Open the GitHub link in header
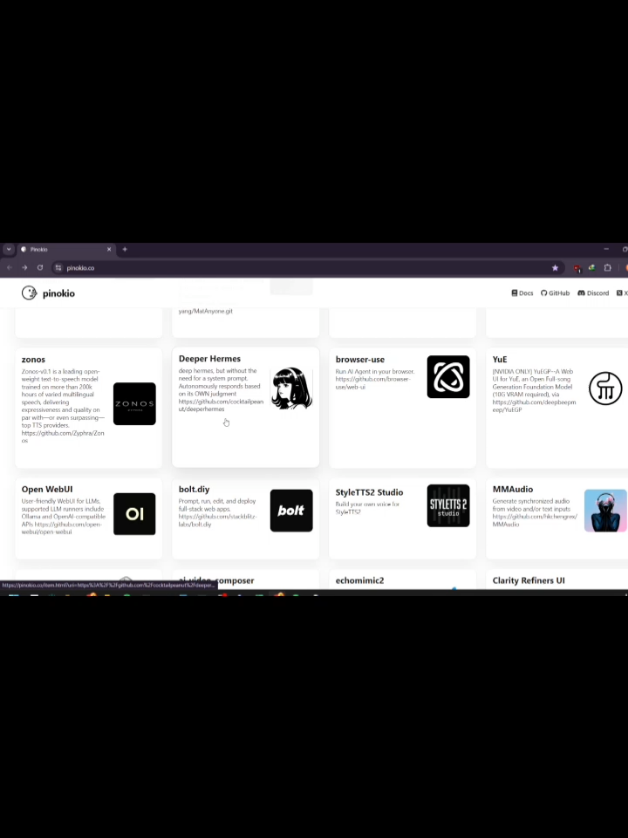The image size is (628, 838). 555,293
